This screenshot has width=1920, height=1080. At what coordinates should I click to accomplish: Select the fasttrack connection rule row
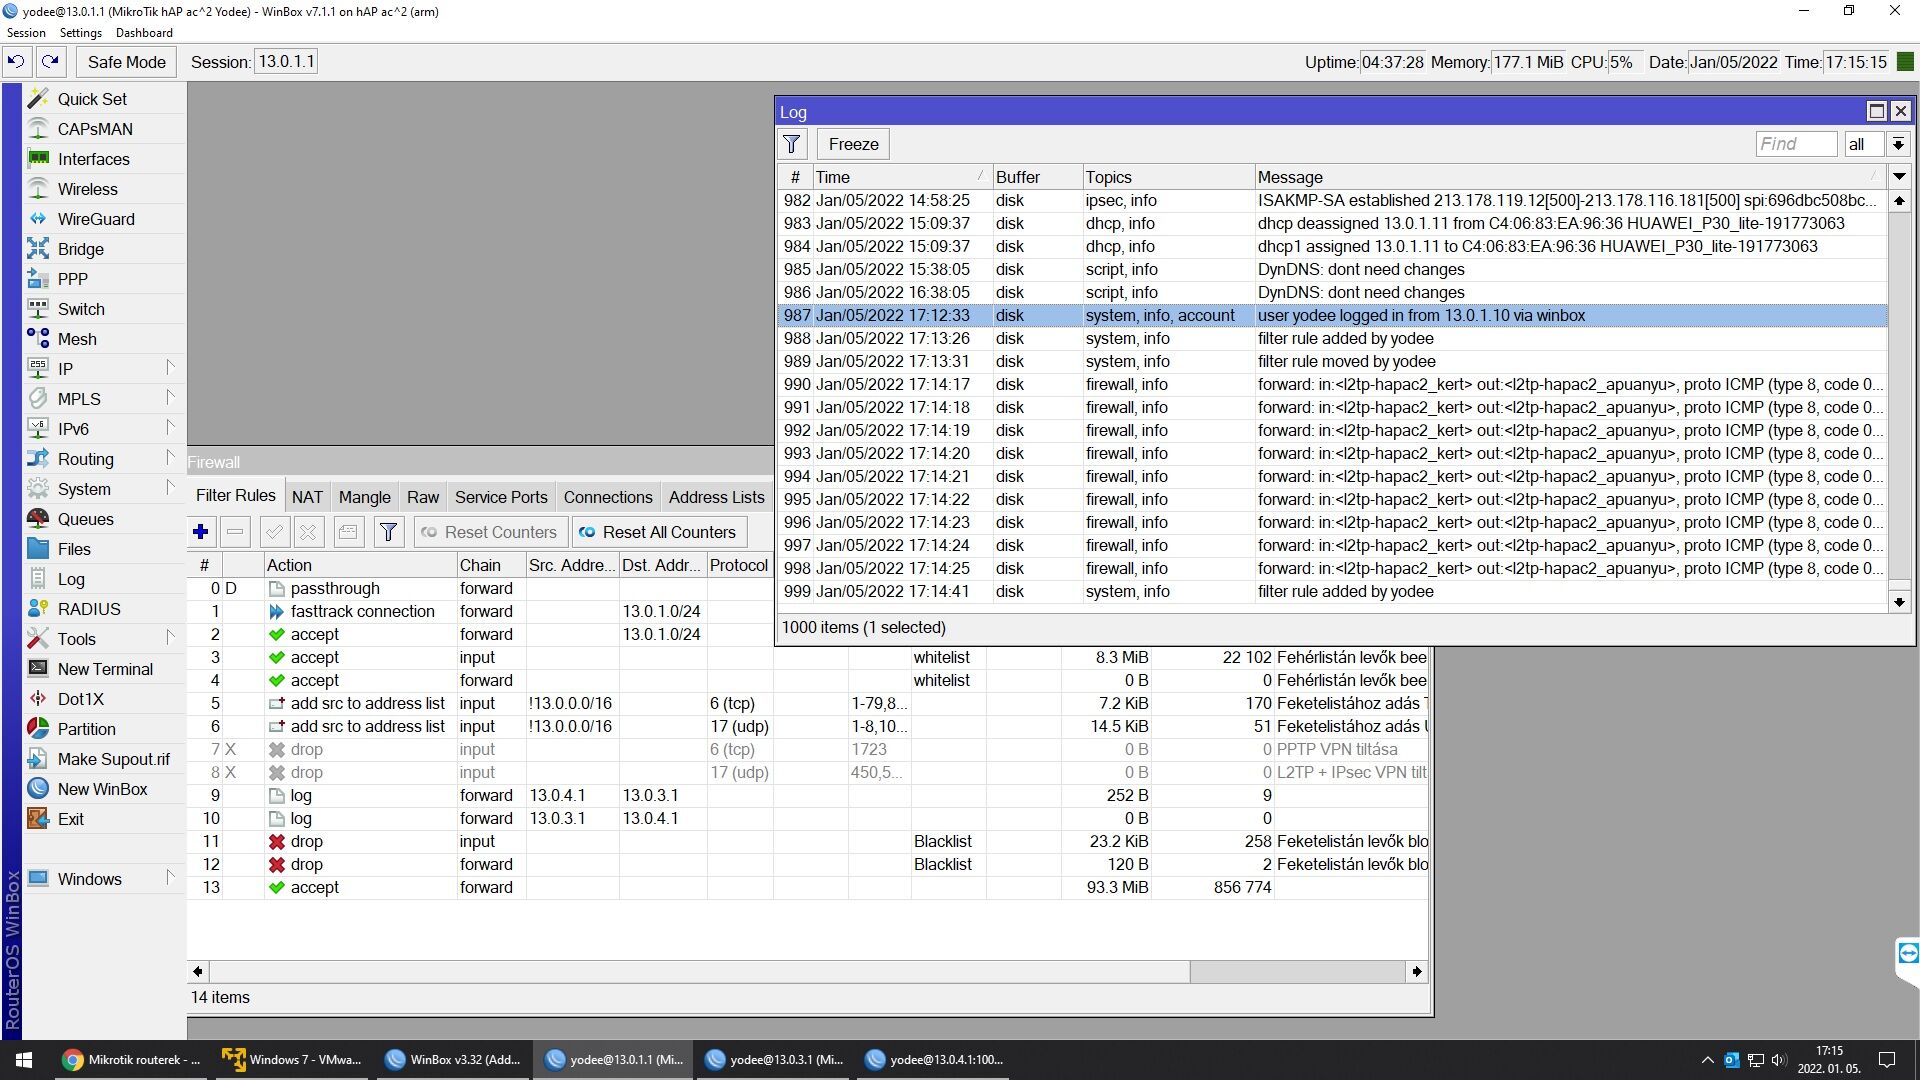pyautogui.click(x=480, y=611)
